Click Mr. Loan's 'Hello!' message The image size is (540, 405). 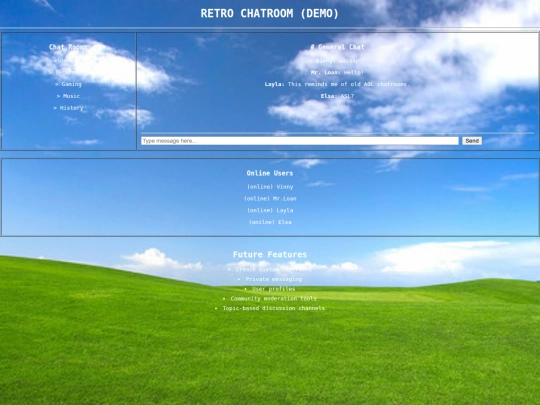point(338,72)
